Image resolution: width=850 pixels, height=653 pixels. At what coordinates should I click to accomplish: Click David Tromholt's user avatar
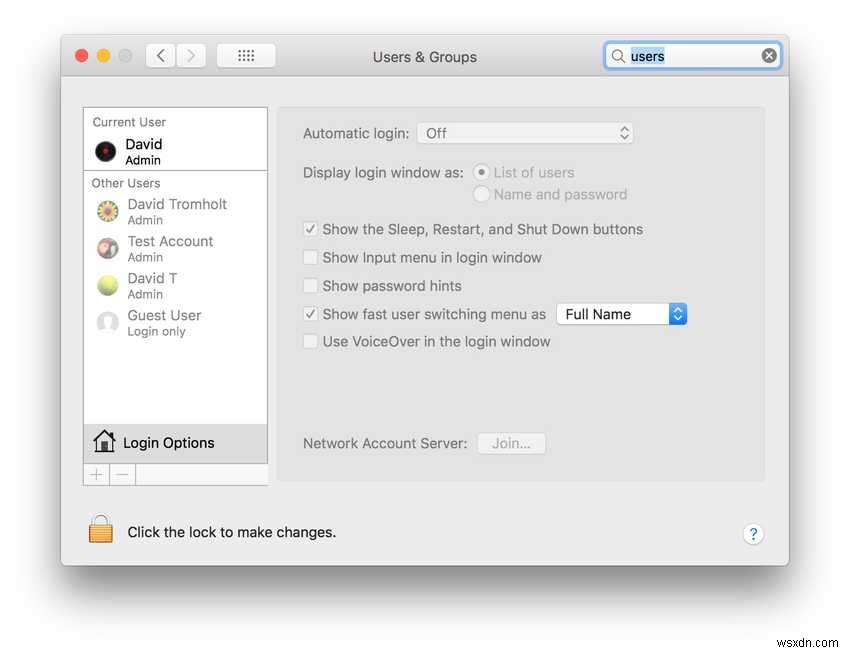pyautogui.click(x=107, y=211)
